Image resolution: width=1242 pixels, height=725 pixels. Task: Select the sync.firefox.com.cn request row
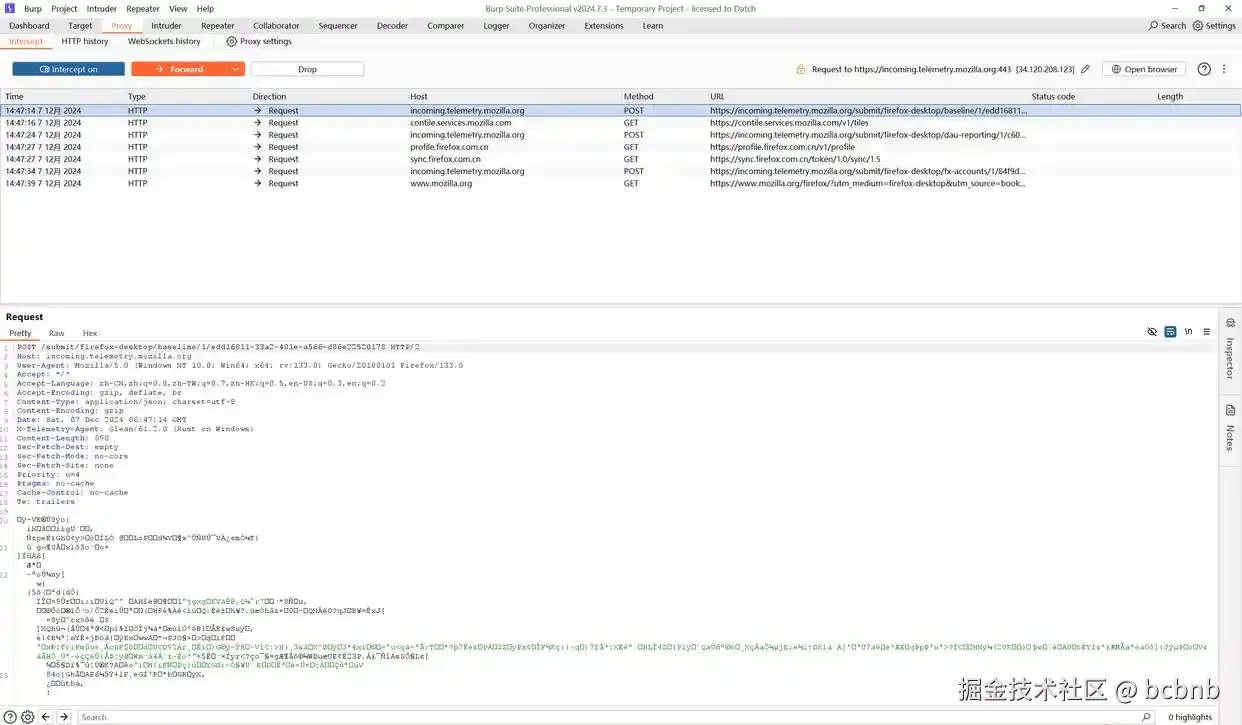[620, 159]
